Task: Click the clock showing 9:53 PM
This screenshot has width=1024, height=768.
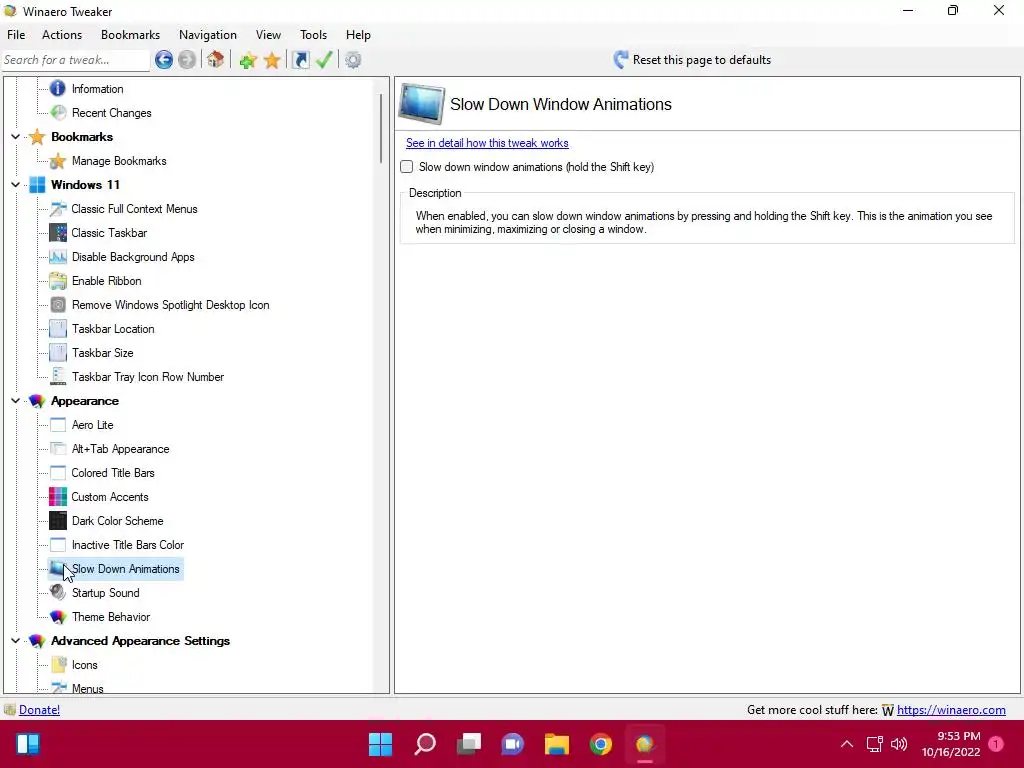Action: coord(959,736)
